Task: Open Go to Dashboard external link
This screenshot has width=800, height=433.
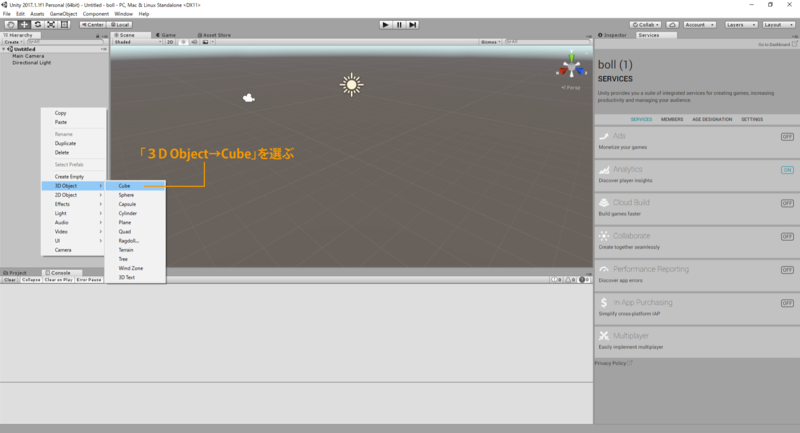Action: point(778,44)
